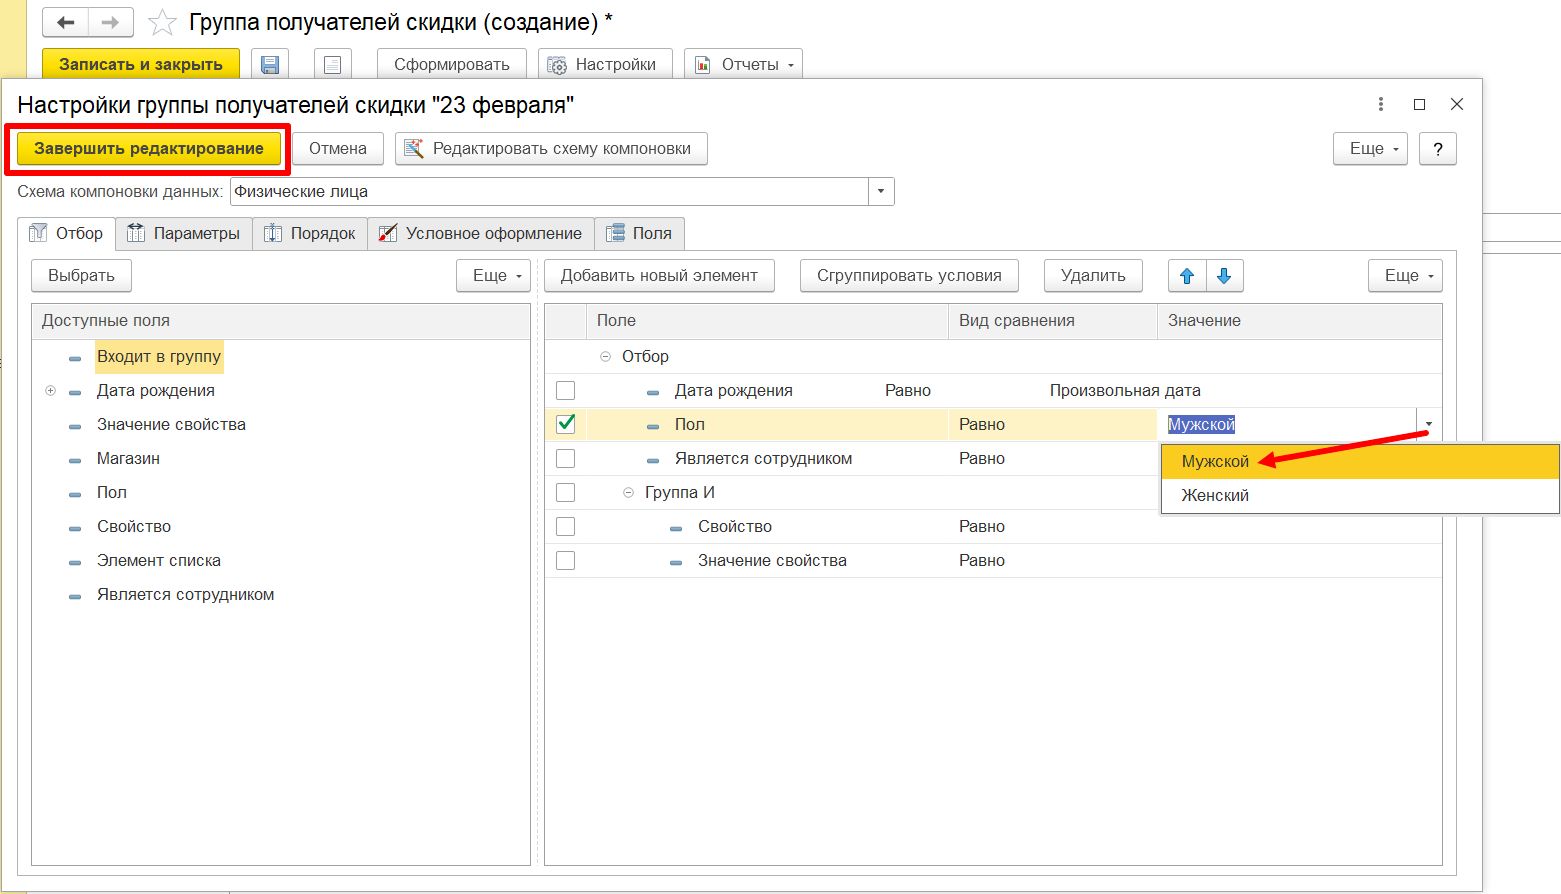
Task: Click the favorite star icon
Action: (x=162, y=22)
